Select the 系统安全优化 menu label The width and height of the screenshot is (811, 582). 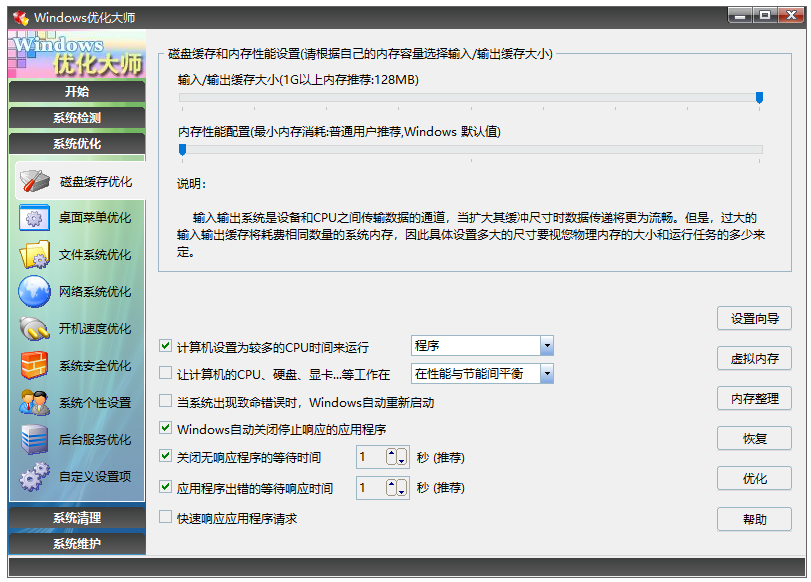pyautogui.click(x=95, y=366)
